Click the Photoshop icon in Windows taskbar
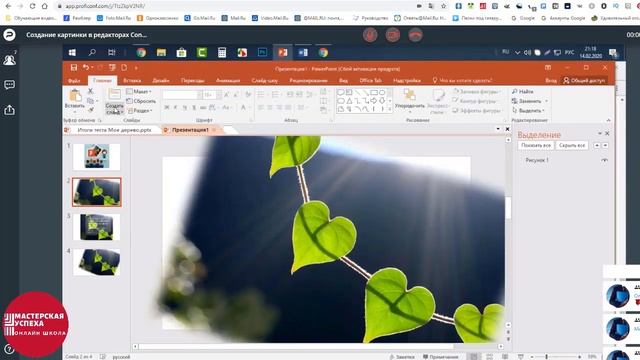This screenshot has width=640, height=360. pos(262,53)
